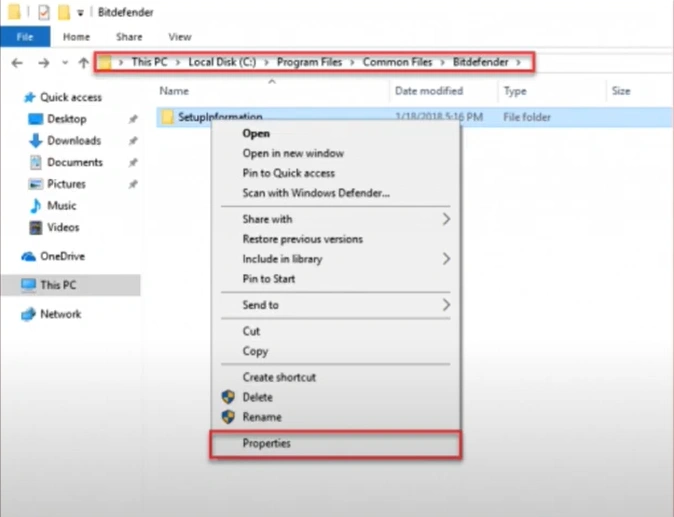This screenshot has height=517, width=674.
Task: Open Videos in navigation pane
Action: pyautogui.click(x=63, y=227)
